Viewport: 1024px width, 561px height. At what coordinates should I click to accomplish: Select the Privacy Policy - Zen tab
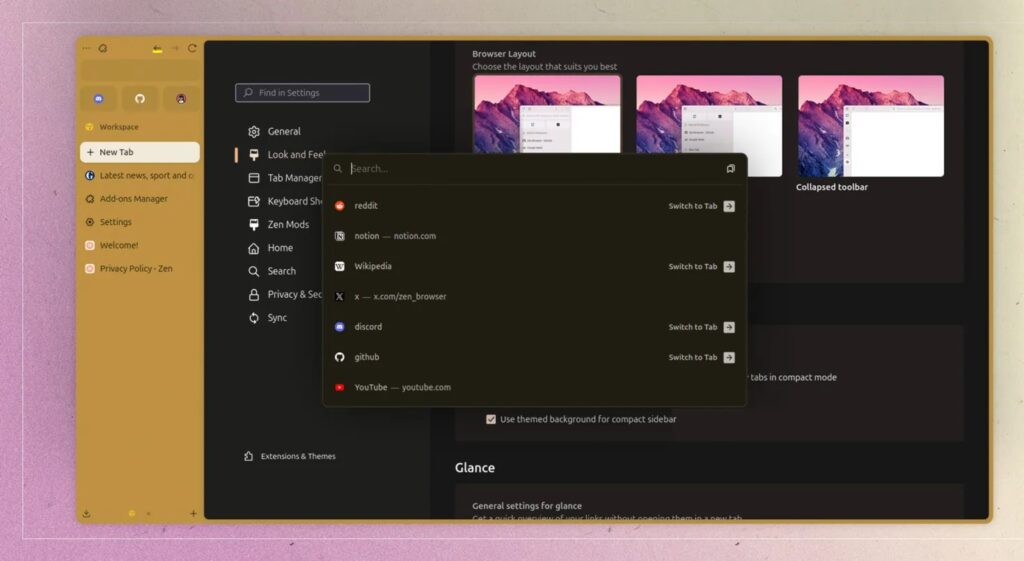pos(135,269)
